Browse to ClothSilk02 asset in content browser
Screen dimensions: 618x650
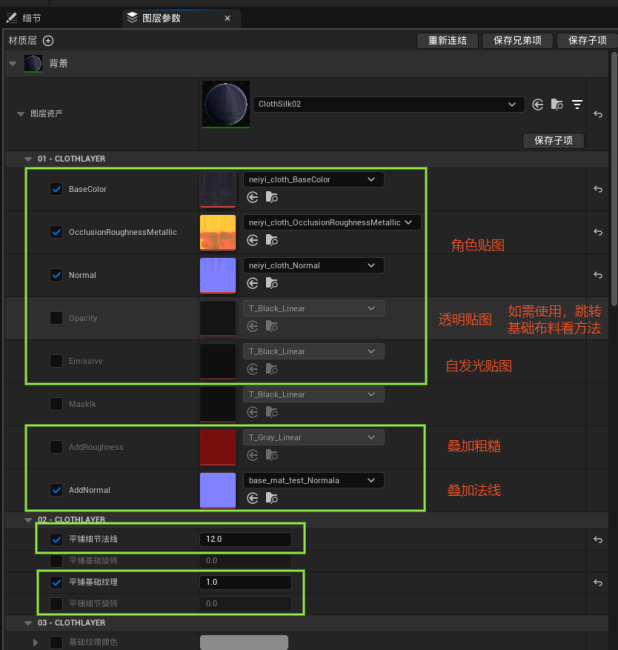click(557, 104)
